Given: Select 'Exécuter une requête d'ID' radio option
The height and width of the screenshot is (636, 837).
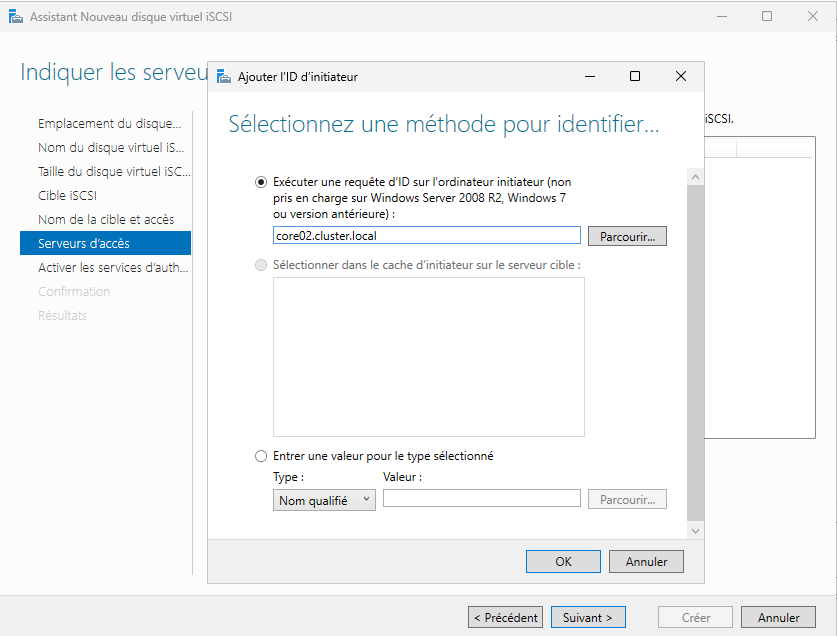Looking at the screenshot, I should click(262, 183).
